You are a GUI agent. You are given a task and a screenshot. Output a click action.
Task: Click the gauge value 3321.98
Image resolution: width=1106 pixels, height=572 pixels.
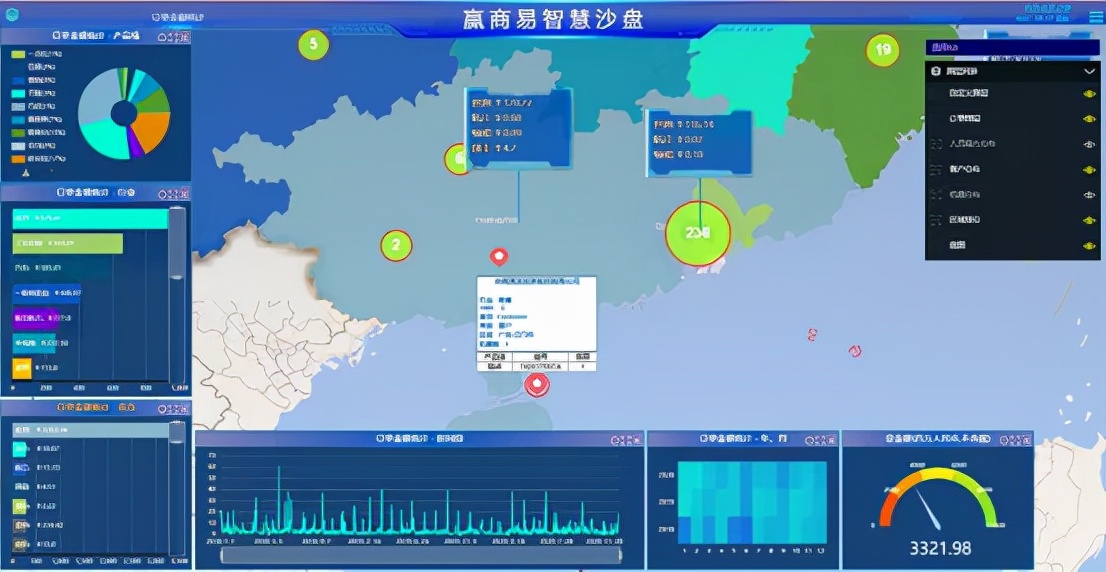(940, 548)
